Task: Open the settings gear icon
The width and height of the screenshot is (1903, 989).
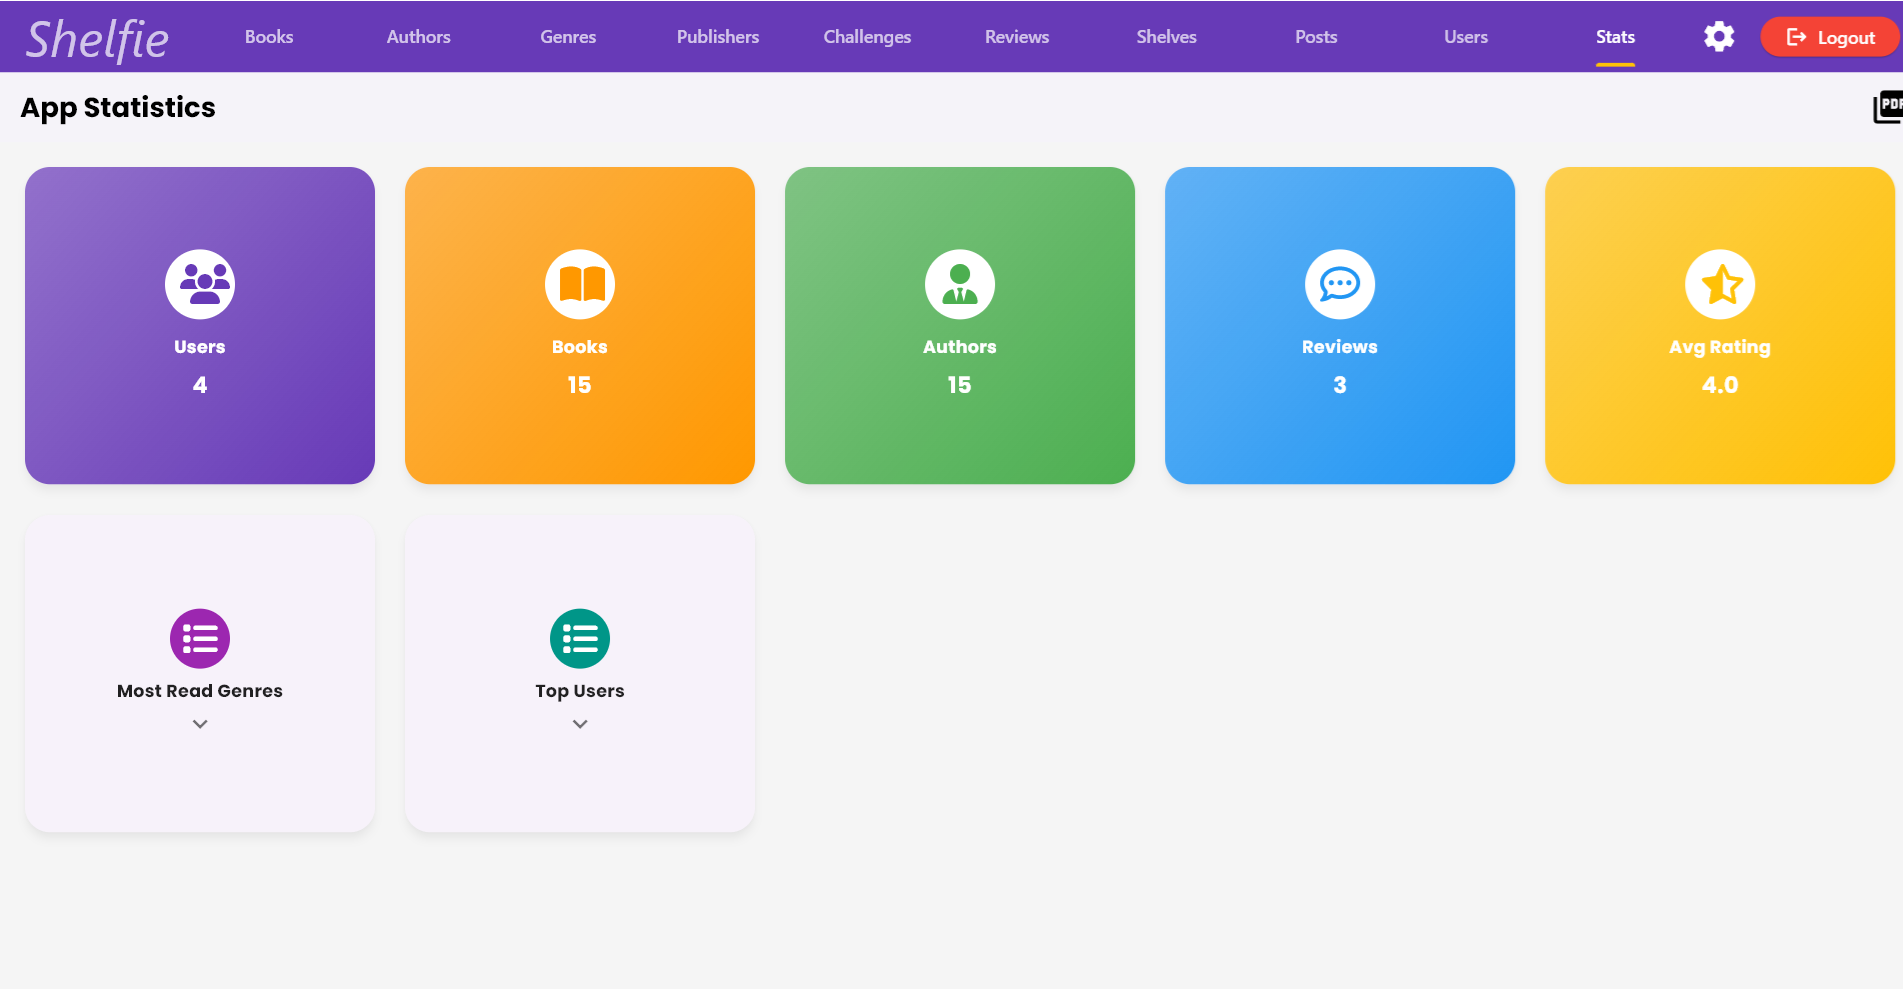Action: click(1719, 37)
